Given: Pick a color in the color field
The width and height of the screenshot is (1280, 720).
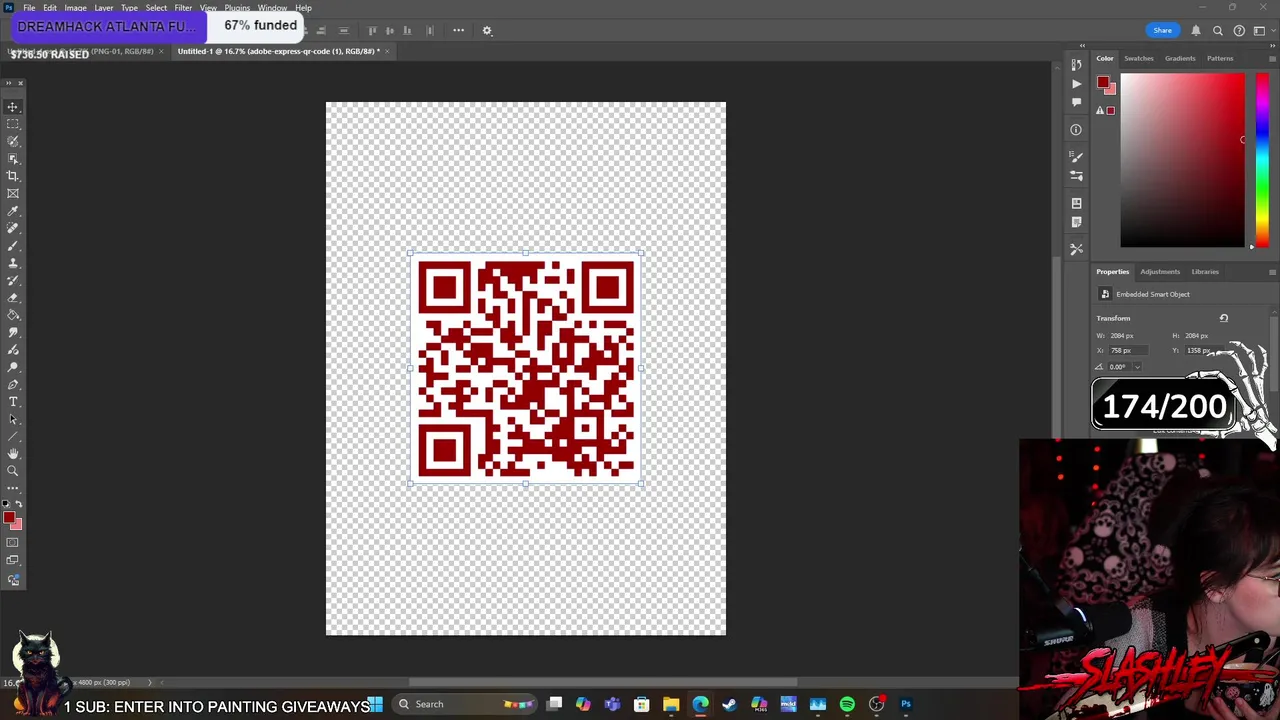Looking at the screenshot, I should pos(1182,160).
